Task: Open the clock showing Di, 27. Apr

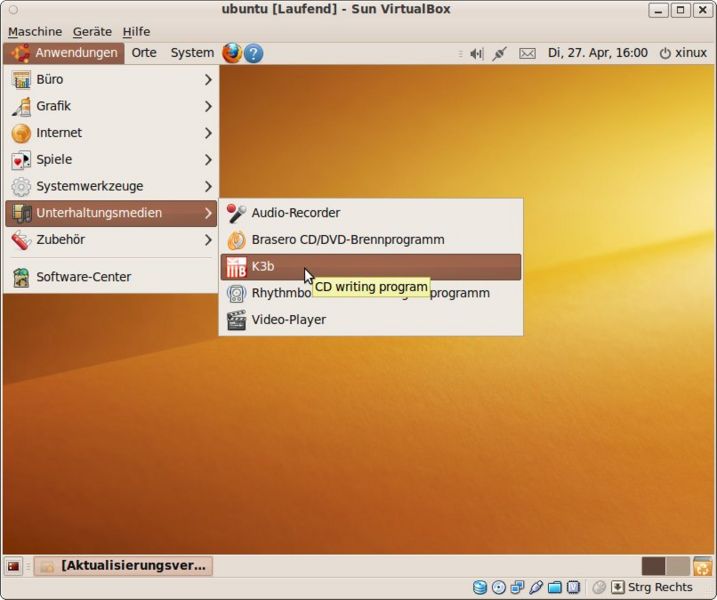Action: click(x=597, y=53)
